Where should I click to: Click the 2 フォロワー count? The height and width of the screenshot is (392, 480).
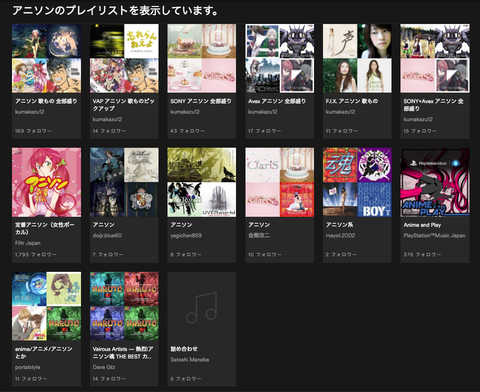(x=341, y=254)
